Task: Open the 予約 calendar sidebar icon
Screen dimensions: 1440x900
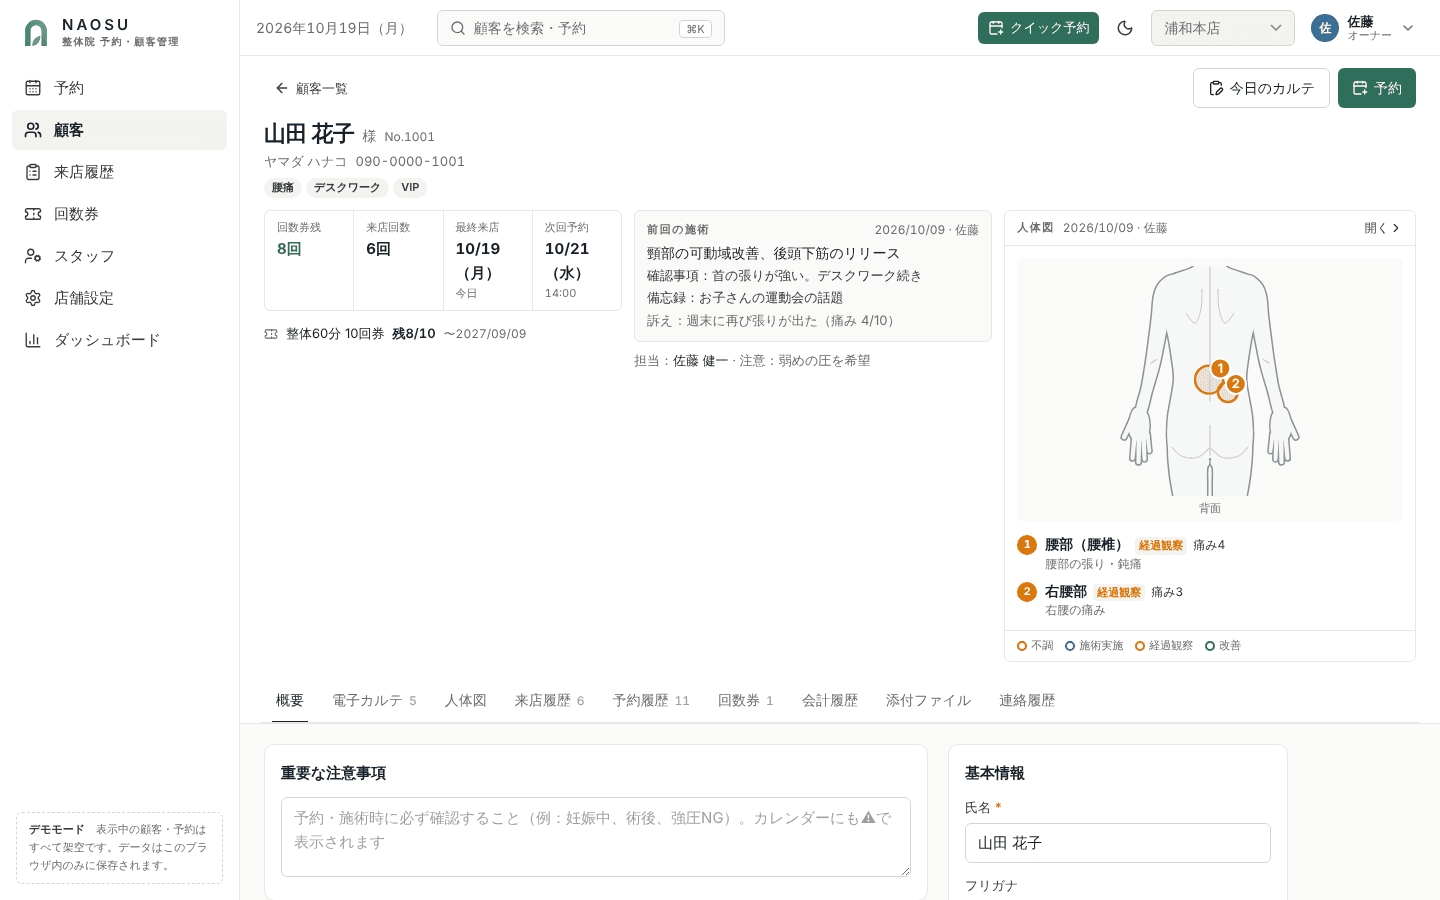Action: click(33, 88)
